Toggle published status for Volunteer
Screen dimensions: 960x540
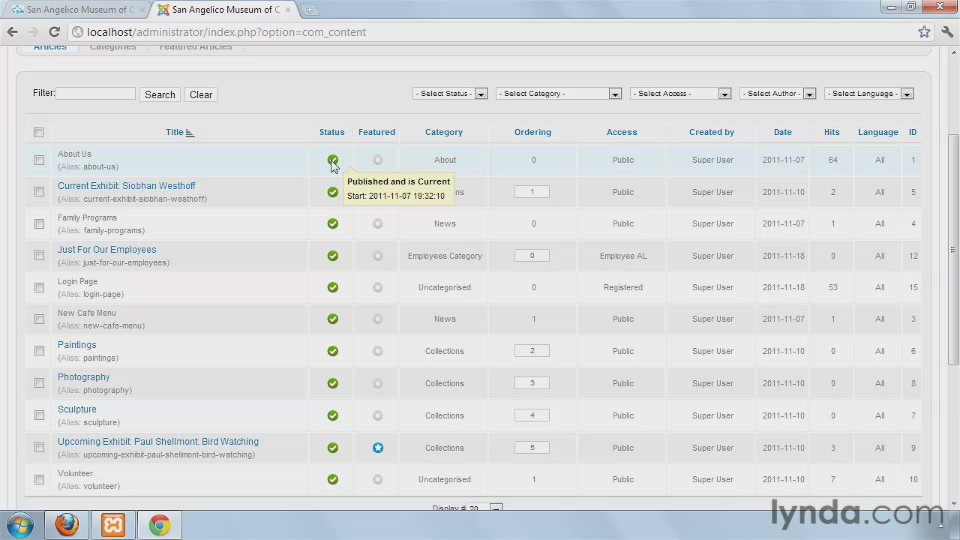tap(332, 479)
